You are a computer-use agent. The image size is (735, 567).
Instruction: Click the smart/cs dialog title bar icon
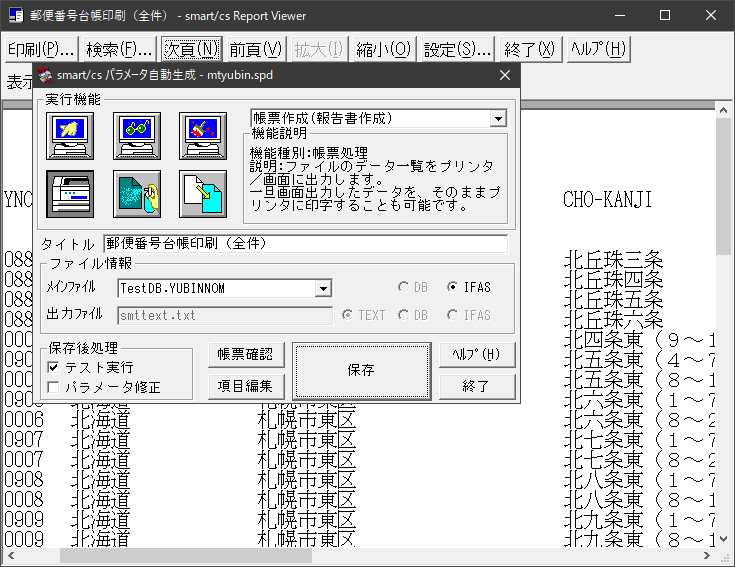[x=45, y=75]
